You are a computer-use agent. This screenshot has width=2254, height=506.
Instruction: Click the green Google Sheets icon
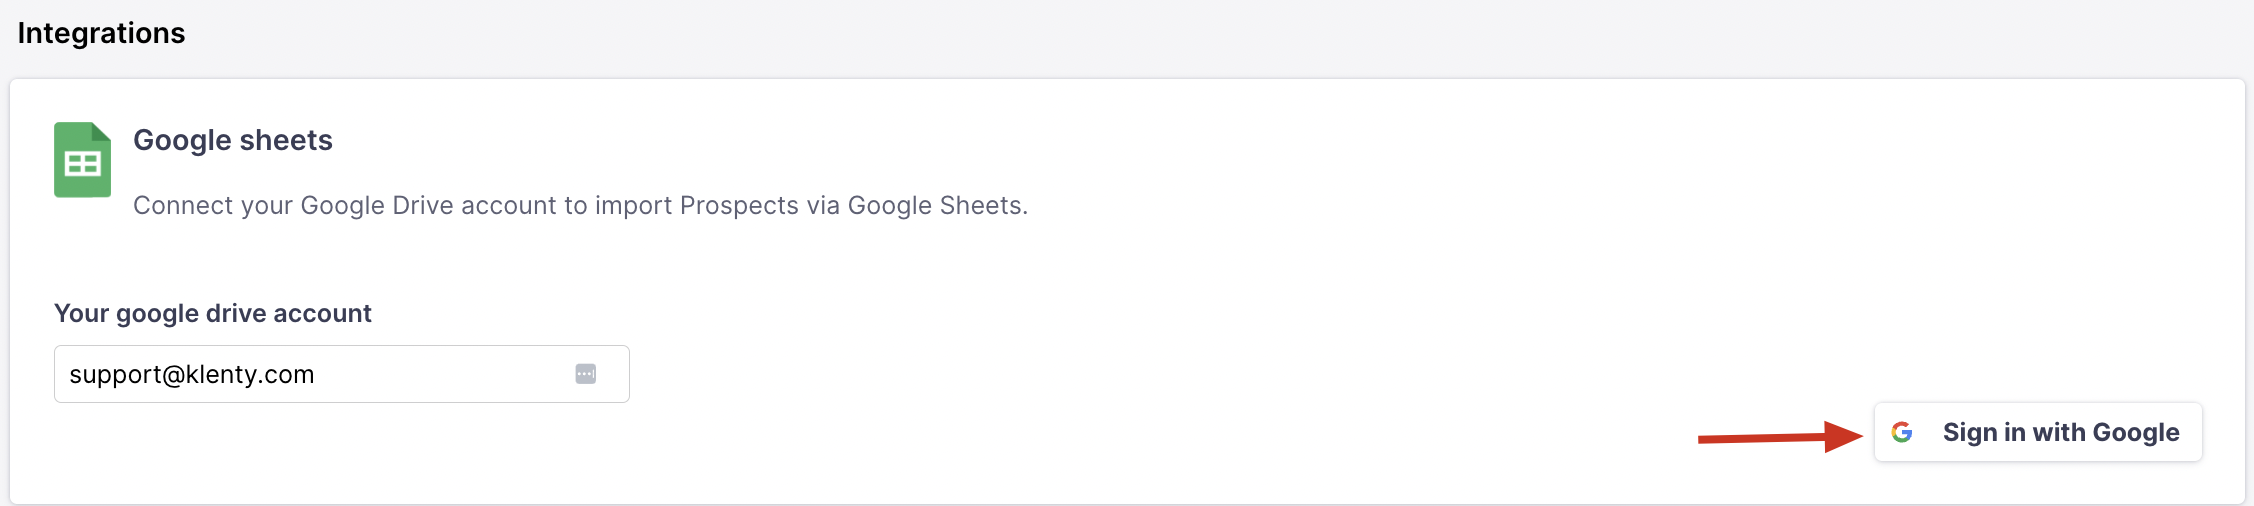click(x=82, y=160)
